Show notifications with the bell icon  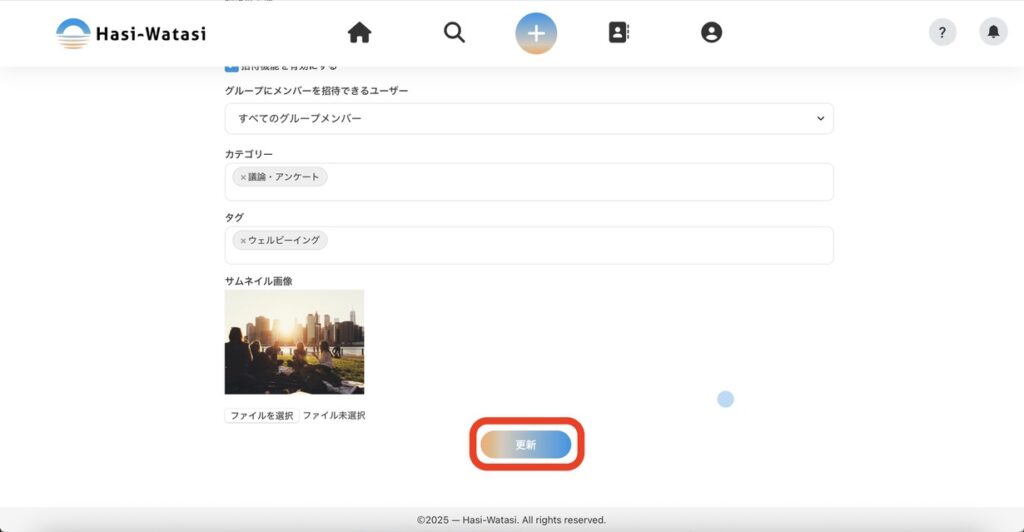993,32
